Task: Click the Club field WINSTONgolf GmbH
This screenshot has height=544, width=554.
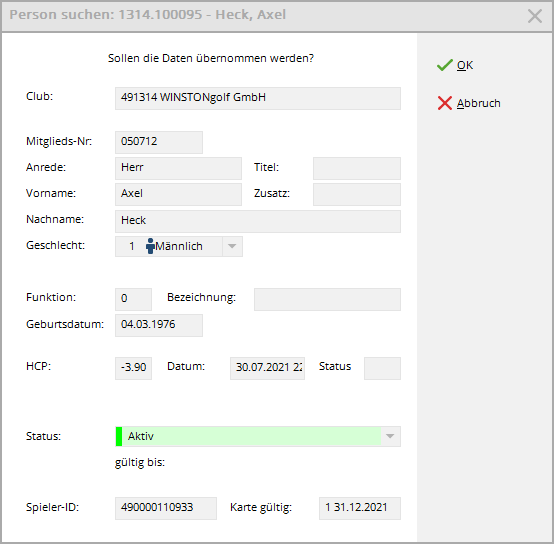Action: pyautogui.click(x=258, y=98)
